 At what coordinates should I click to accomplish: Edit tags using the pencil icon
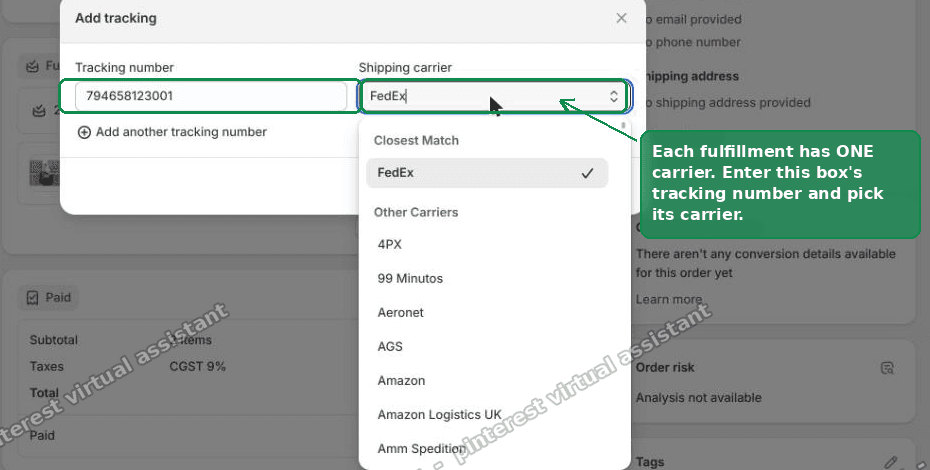point(890,462)
